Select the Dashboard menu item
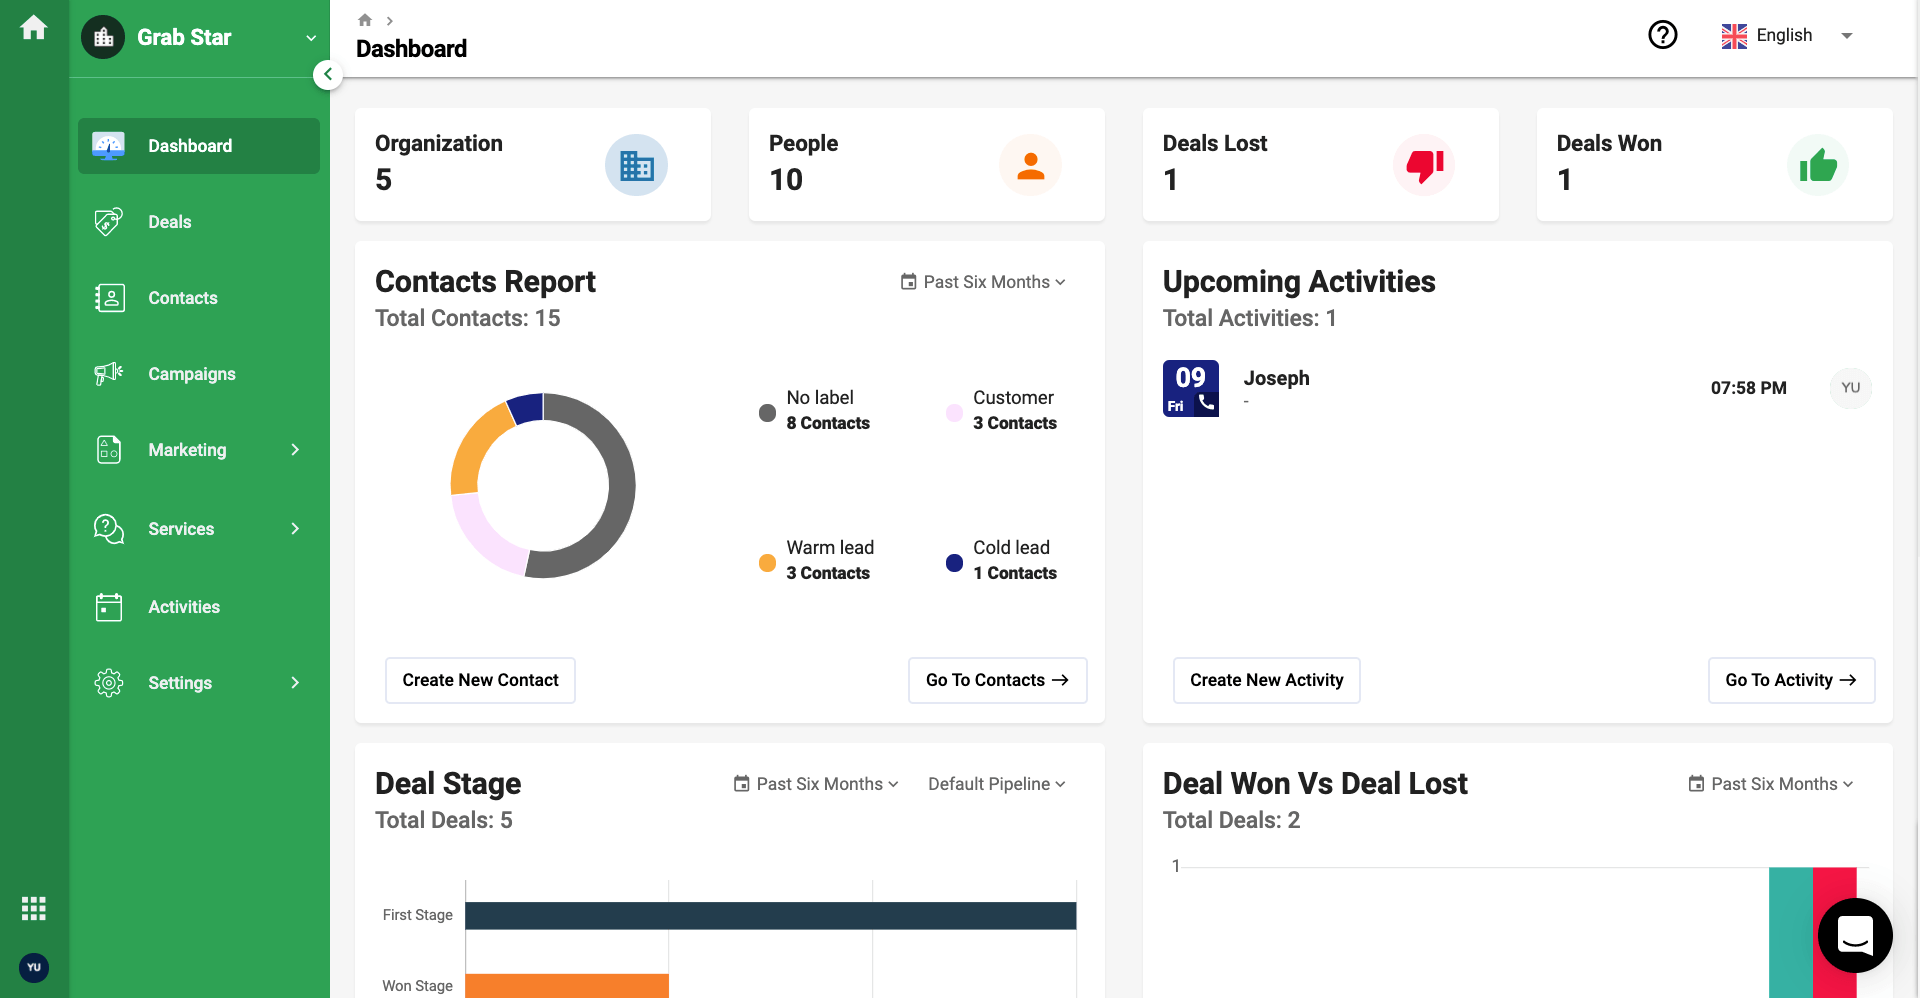 [198, 146]
